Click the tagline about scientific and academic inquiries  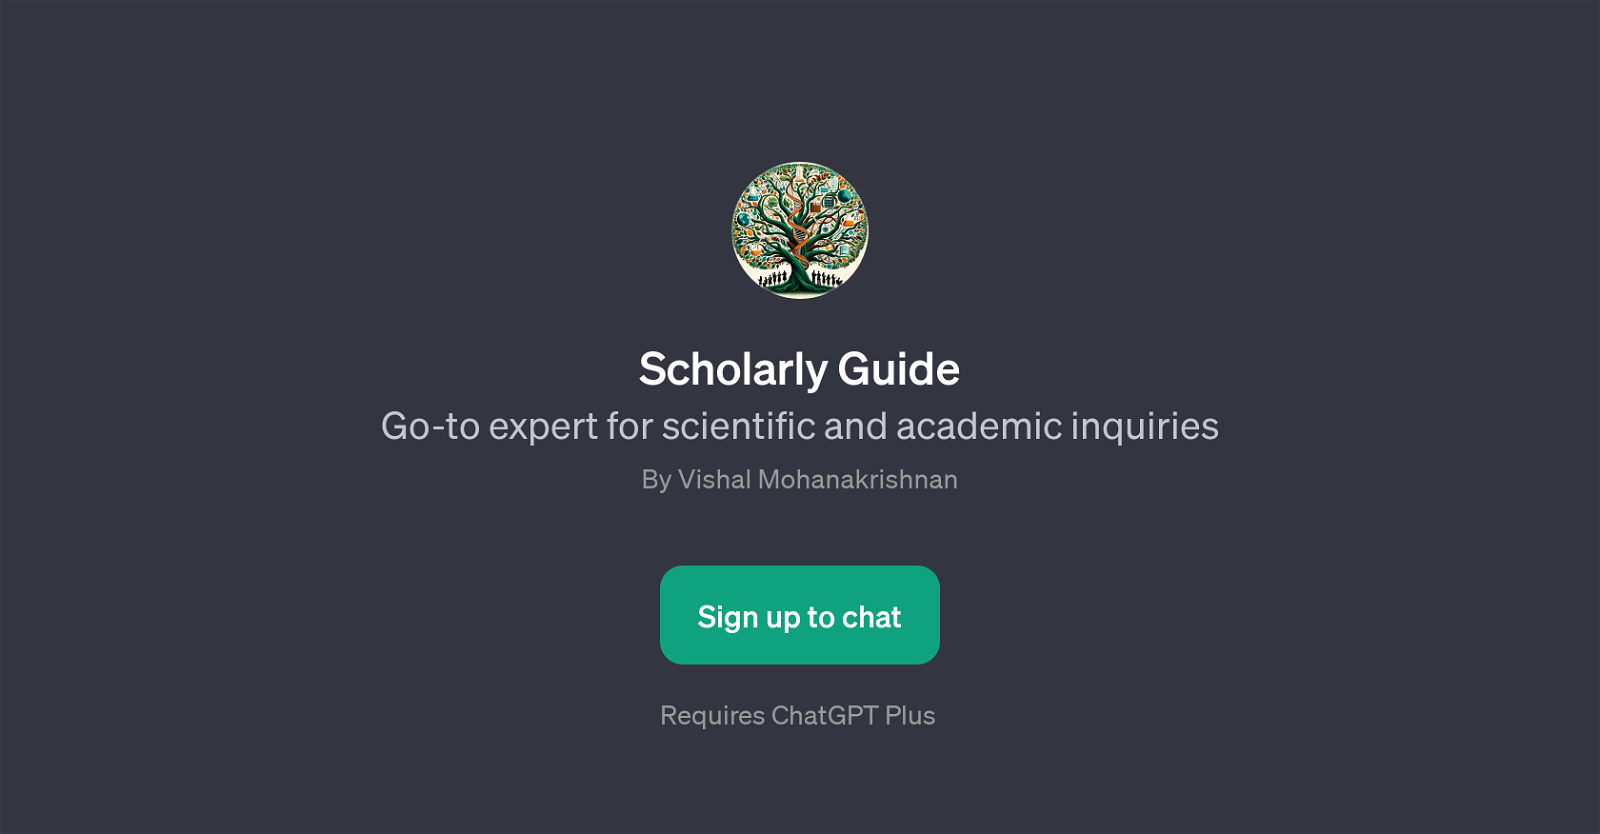click(800, 426)
